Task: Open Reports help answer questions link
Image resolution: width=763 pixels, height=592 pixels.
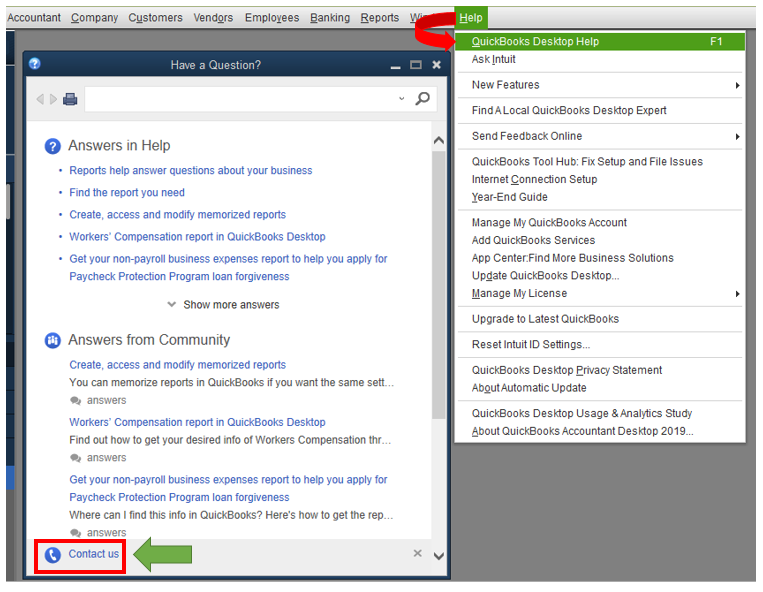Action: pyautogui.click(x=191, y=171)
